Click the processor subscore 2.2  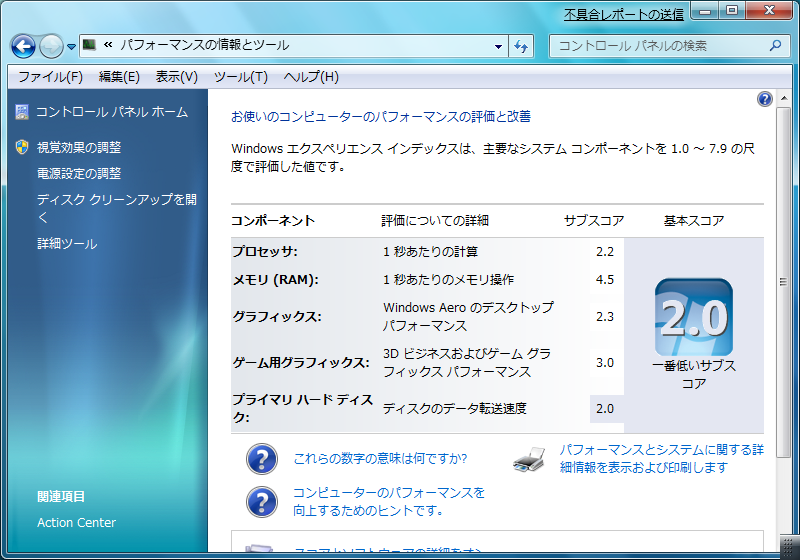(605, 251)
